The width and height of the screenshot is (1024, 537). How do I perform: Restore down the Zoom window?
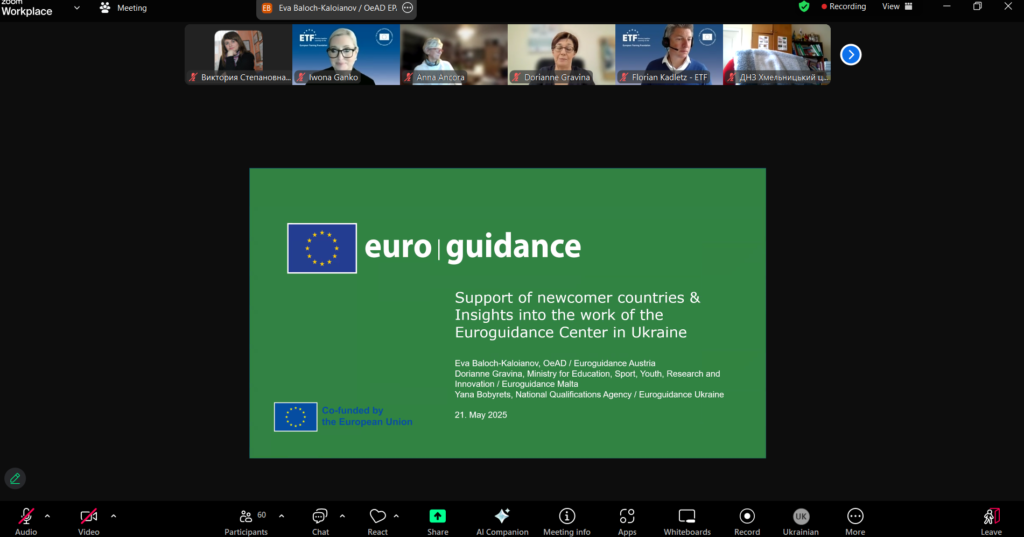pyautogui.click(x=977, y=7)
